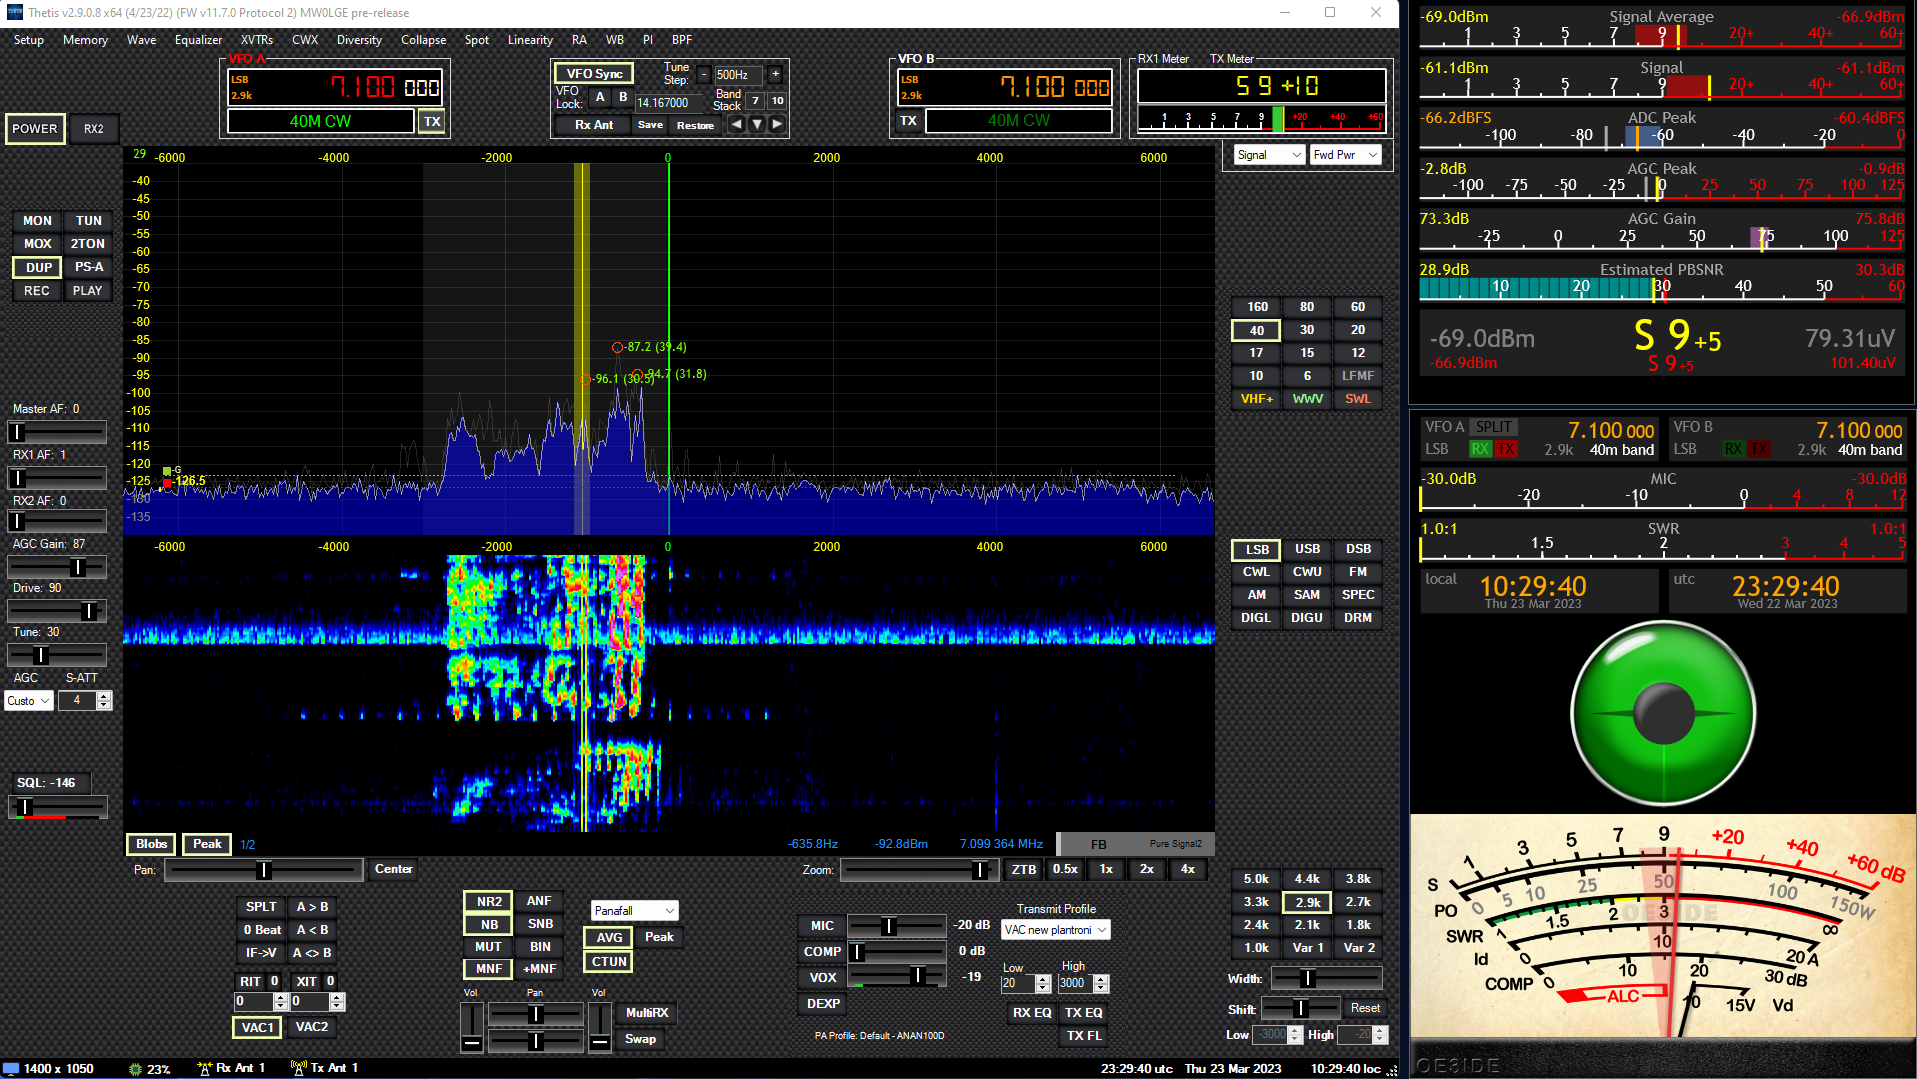Open the Signal meter selection dropdown
Viewport: 1917px width, 1079px height.
click(1268, 155)
